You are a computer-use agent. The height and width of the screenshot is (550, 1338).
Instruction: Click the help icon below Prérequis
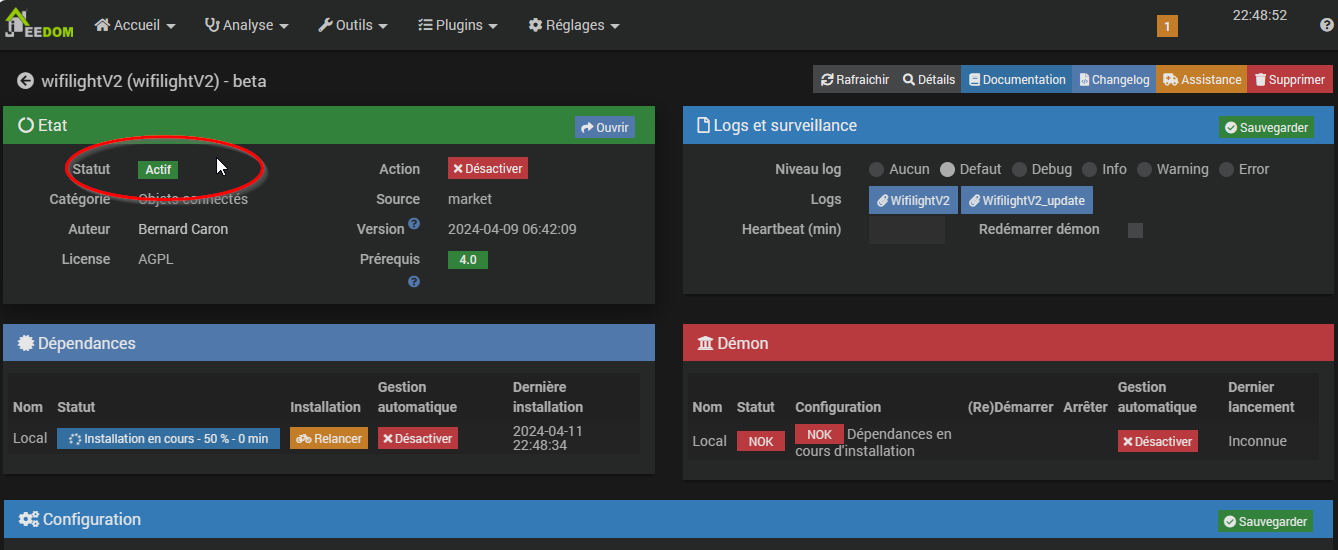414,282
